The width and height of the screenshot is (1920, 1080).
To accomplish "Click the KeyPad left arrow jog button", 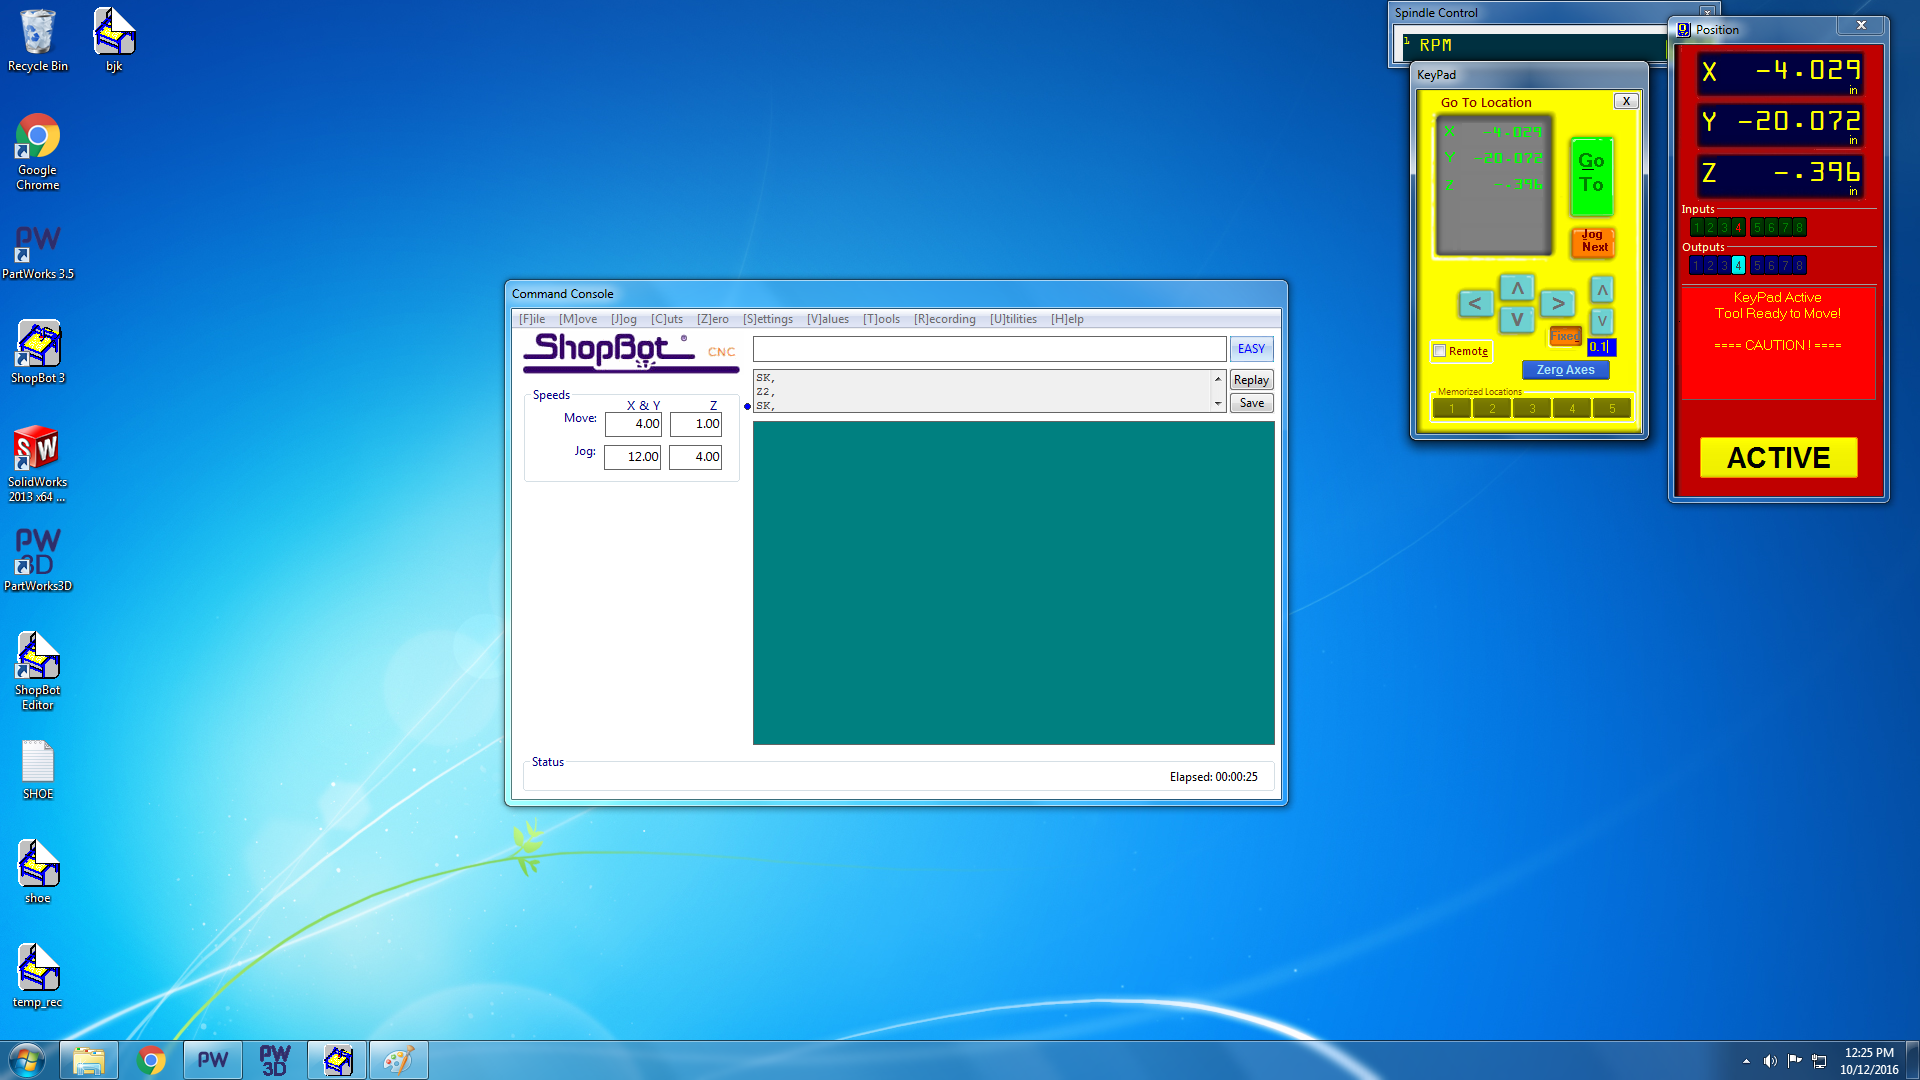I will (1475, 303).
